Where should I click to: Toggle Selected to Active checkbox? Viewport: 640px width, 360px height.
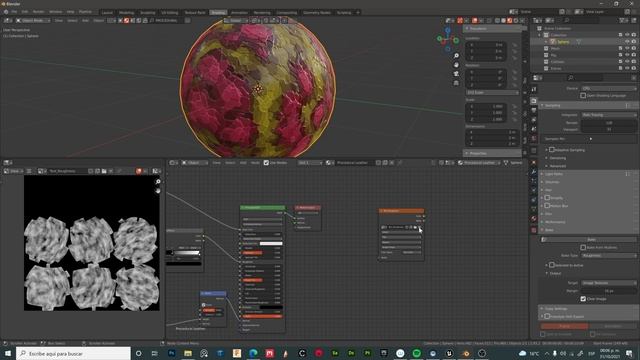point(551,265)
